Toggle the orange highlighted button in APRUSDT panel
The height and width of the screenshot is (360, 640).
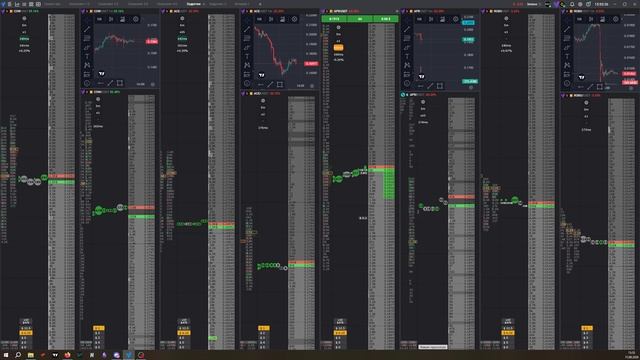pyautogui.click(x=338, y=48)
